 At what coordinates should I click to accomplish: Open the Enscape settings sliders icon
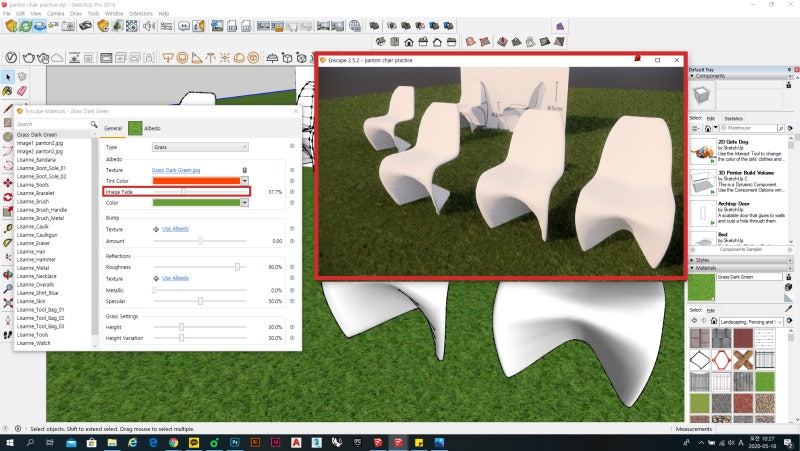pos(166,26)
